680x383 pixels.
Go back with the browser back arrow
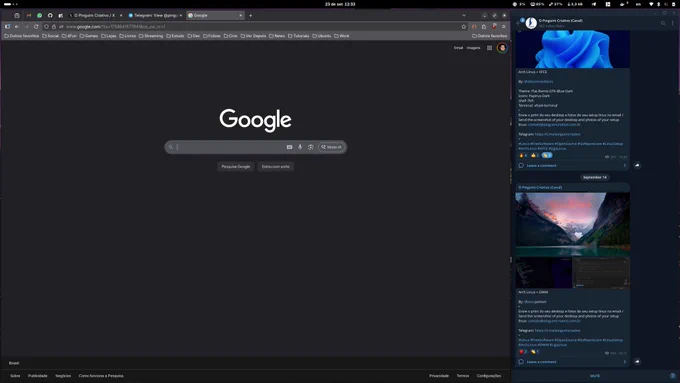[x=17, y=26]
